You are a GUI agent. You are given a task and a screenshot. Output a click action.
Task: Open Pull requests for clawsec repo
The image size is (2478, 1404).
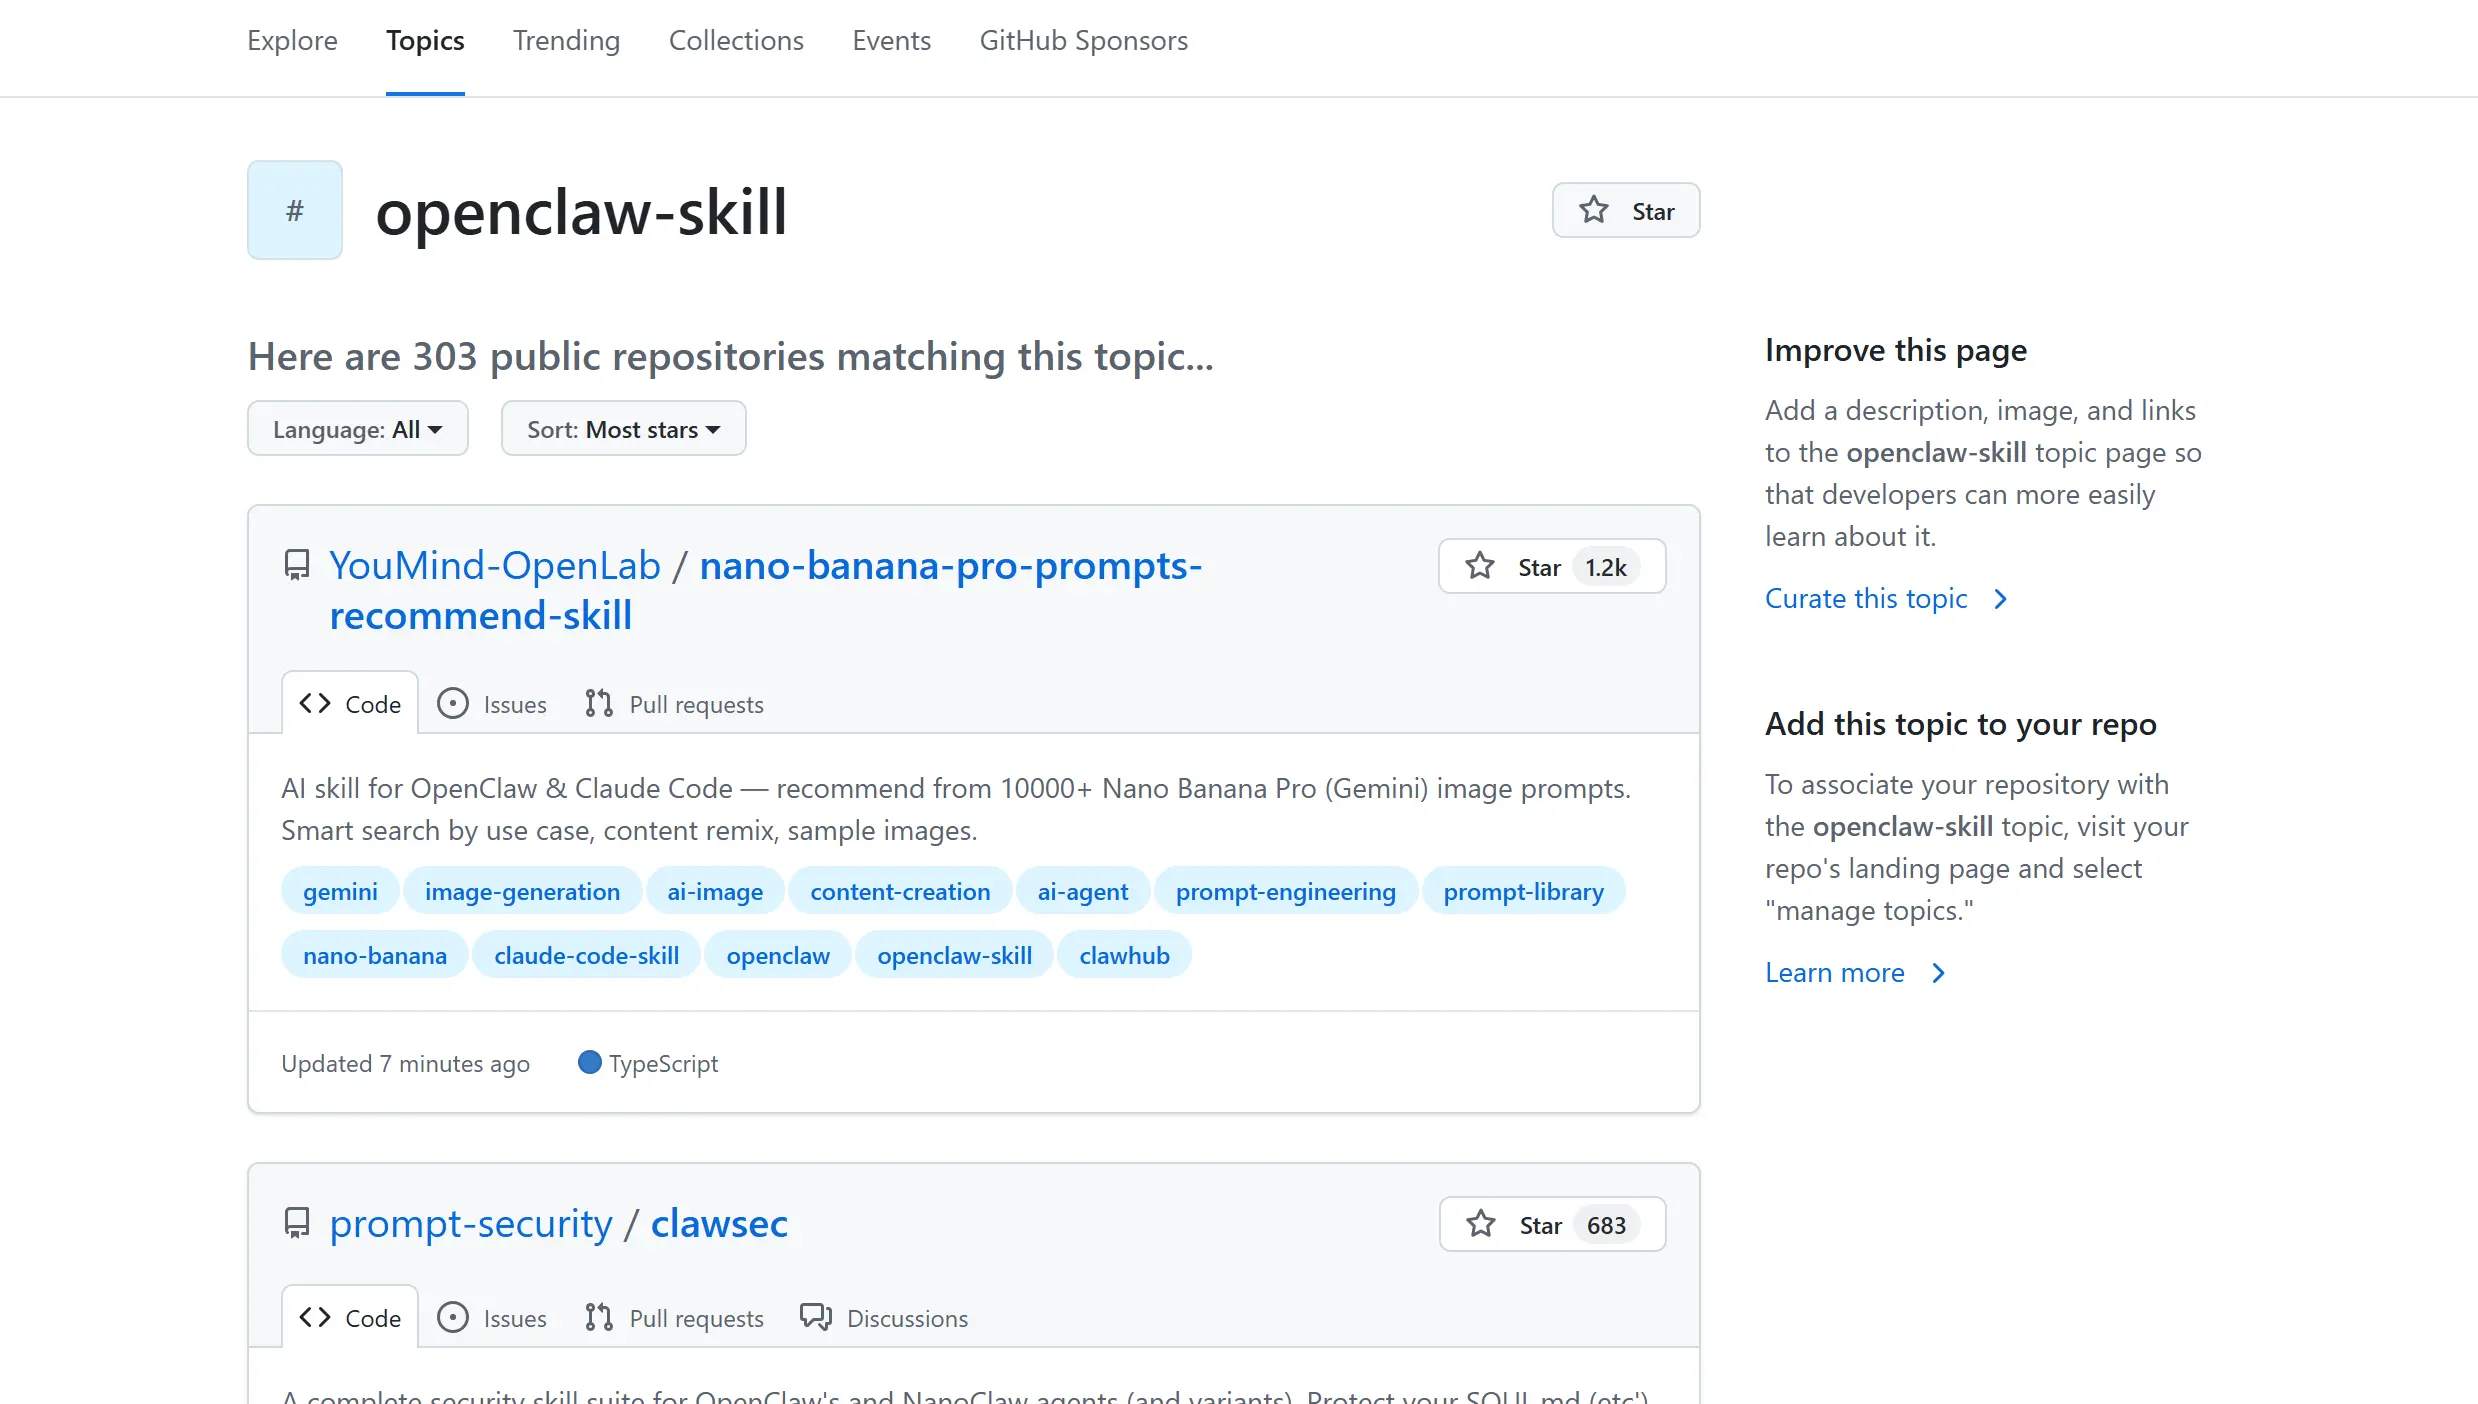675,1319
